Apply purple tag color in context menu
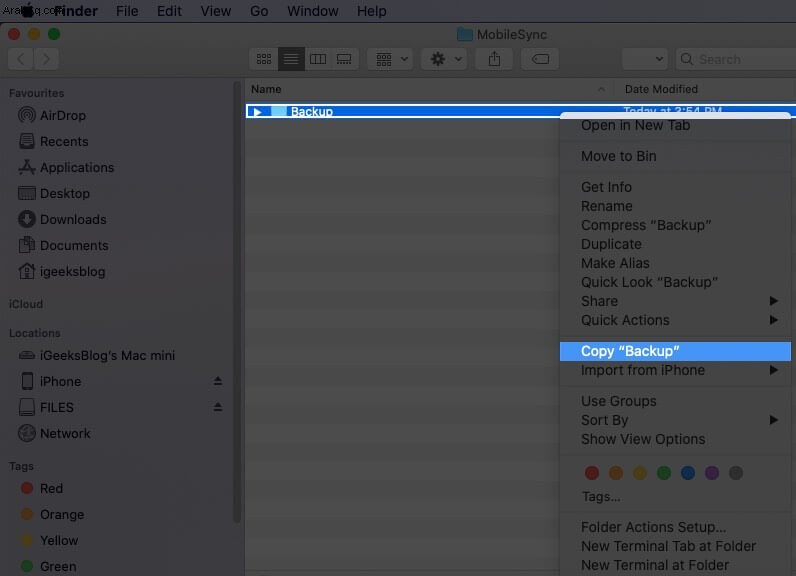Viewport: 796px width, 576px height. (x=712, y=473)
